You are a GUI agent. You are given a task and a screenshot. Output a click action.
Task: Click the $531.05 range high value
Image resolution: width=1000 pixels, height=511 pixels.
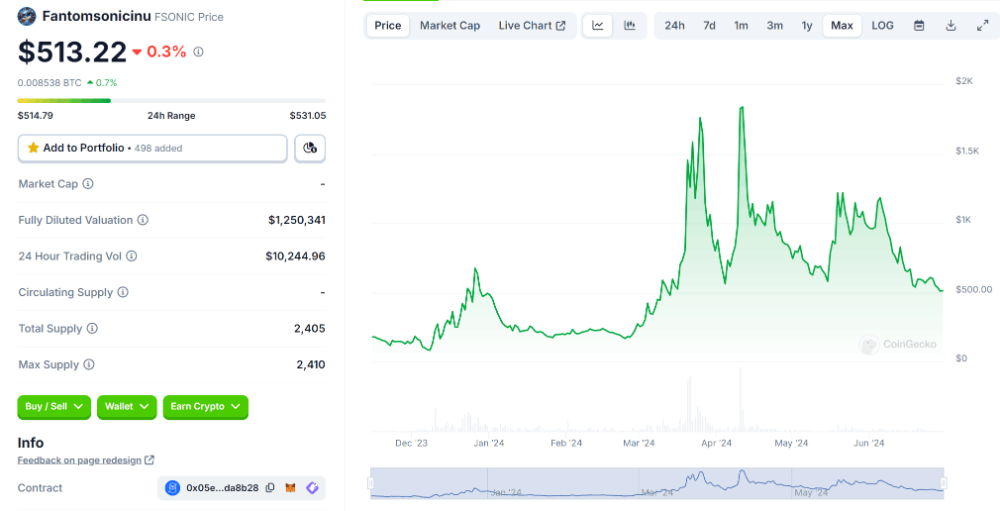(307, 115)
